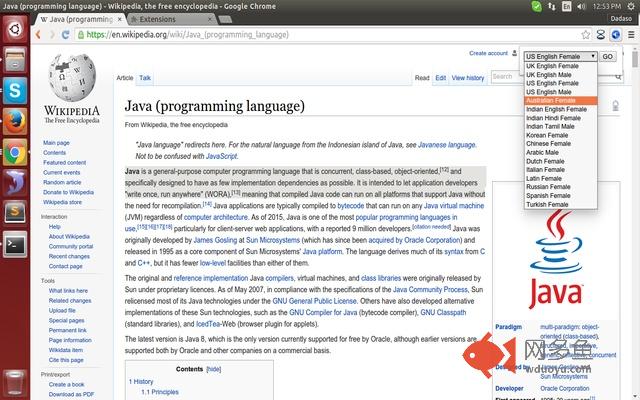Click the Dadaso profile button
640x400 pixels.
click(621, 18)
